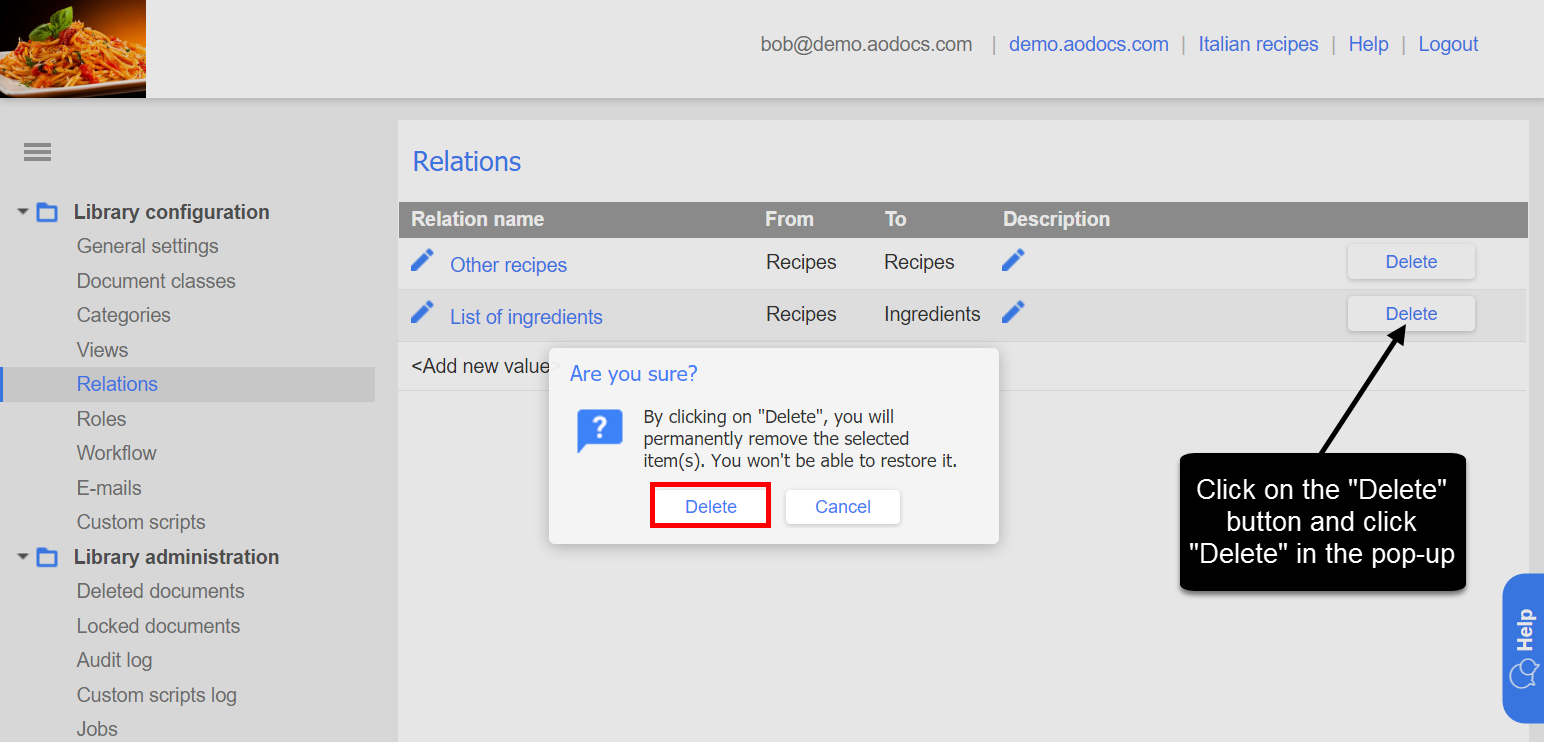Edit the List of ingredients name pencil
The image size is (1544, 742).
(x=423, y=312)
